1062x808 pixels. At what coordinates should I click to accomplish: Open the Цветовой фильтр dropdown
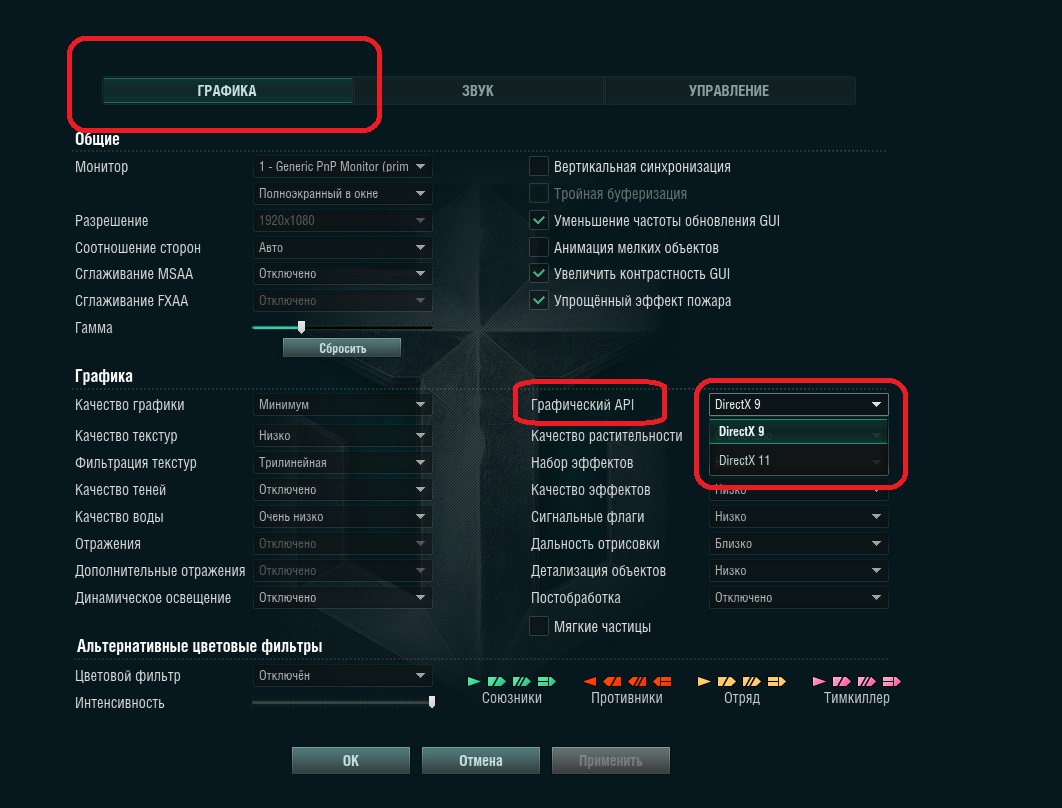pos(342,675)
